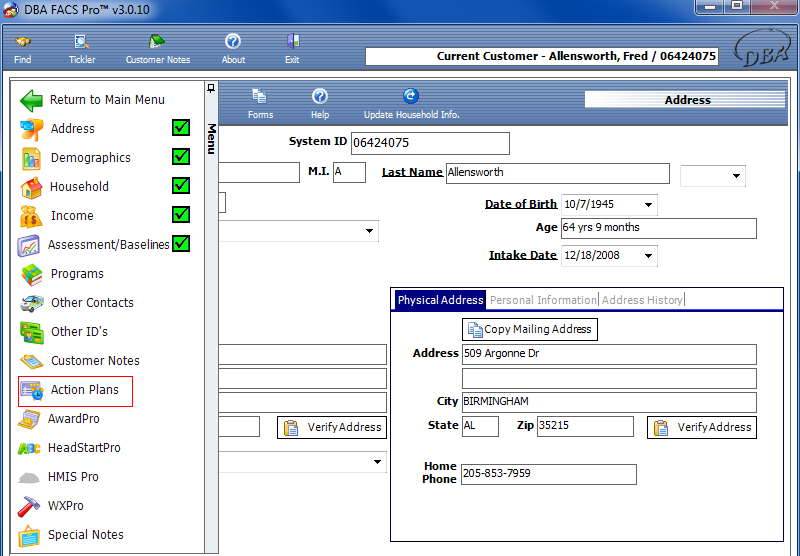Click the About icon
This screenshot has height=556, width=800.
233,42
